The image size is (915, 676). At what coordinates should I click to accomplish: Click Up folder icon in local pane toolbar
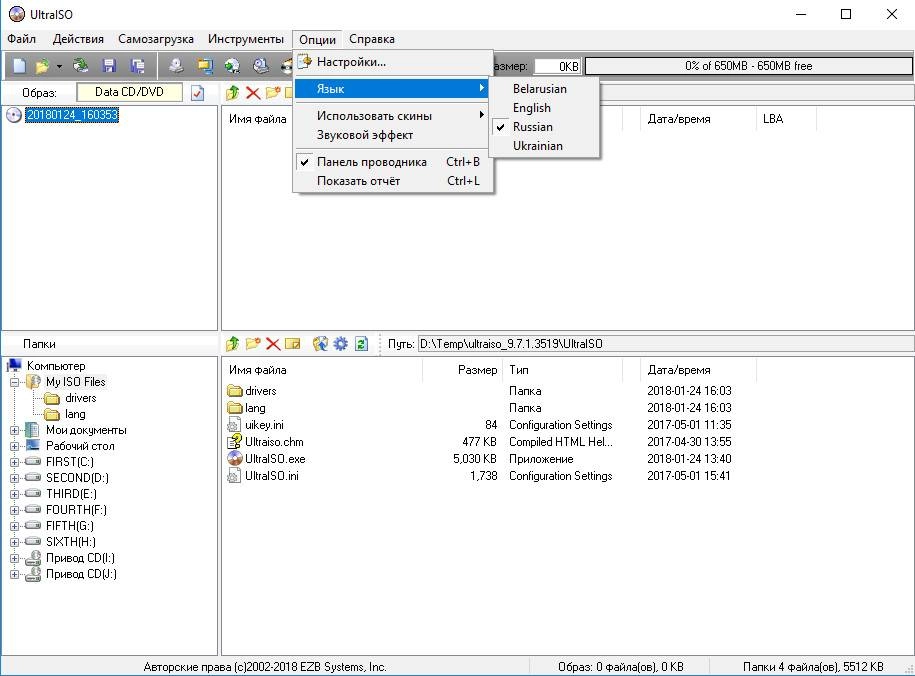tap(233, 343)
